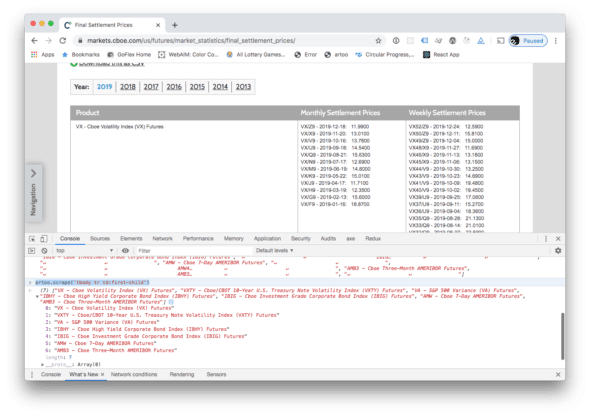Open Circular Progress bookmark
This screenshot has width=590, height=416.
pyautogui.click(x=385, y=55)
